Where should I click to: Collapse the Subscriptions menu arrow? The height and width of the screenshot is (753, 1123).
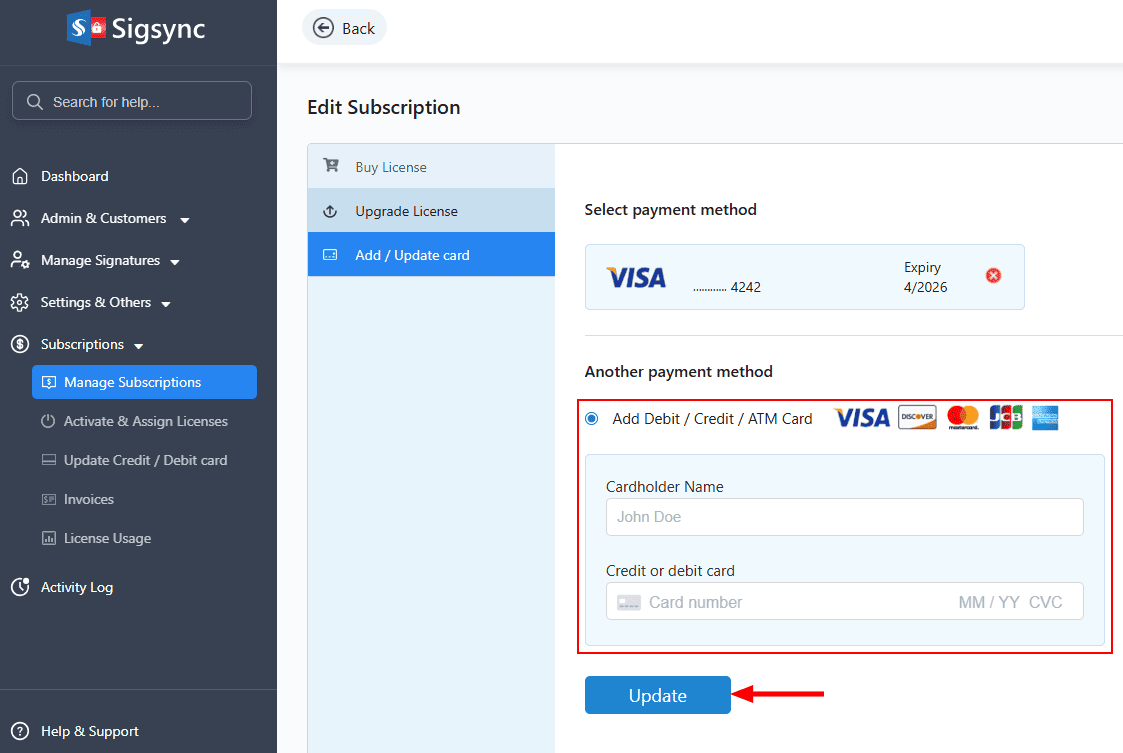click(x=139, y=346)
